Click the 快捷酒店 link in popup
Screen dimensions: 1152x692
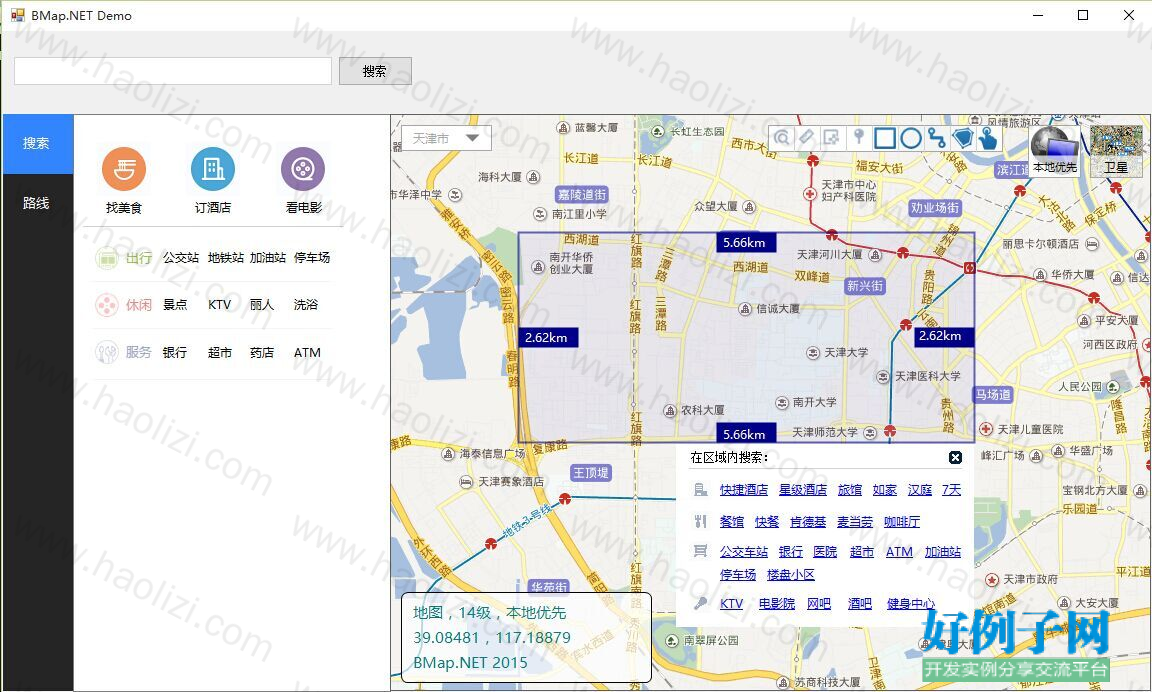pyautogui.click(x=744, y=490)
